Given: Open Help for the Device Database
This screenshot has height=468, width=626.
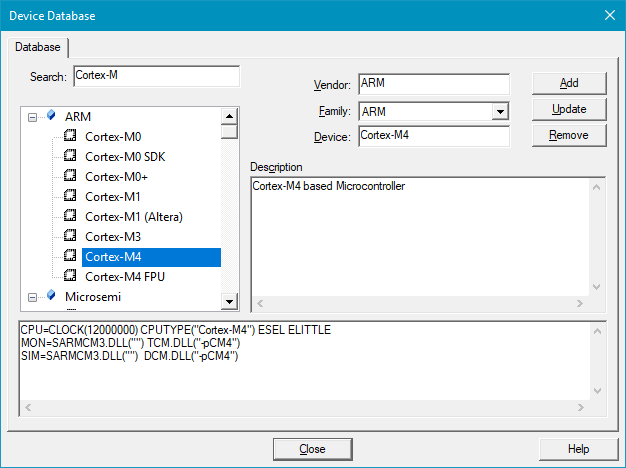Looking at the screenshot, I should (x=578, y=449).
